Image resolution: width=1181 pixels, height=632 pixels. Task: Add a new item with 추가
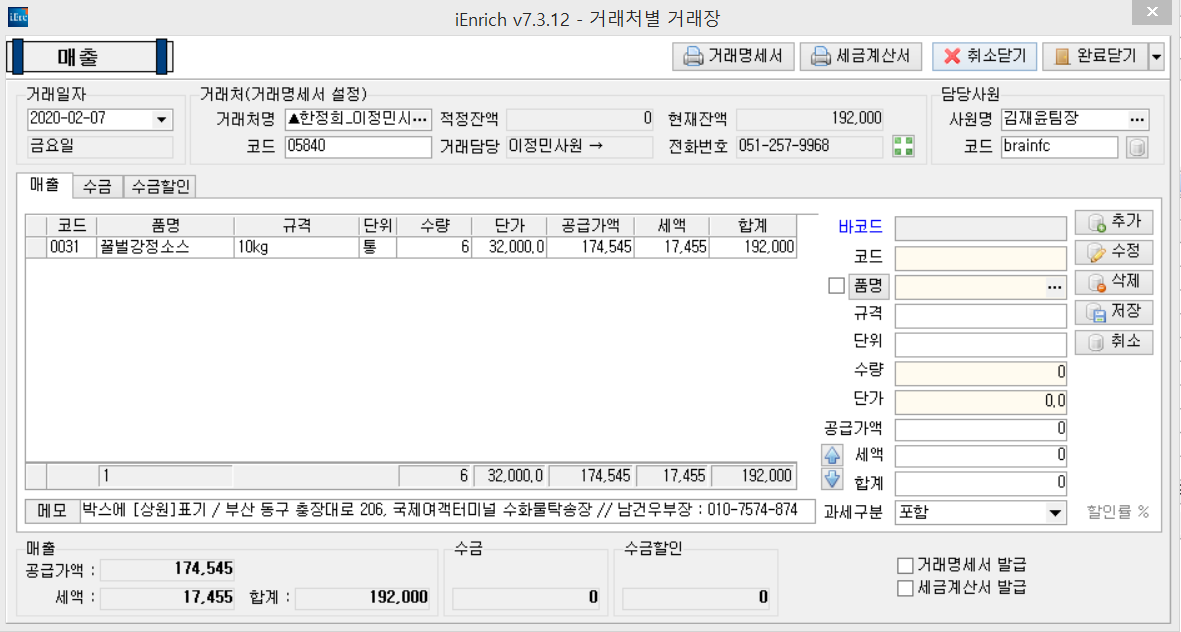coord(1114,222)
